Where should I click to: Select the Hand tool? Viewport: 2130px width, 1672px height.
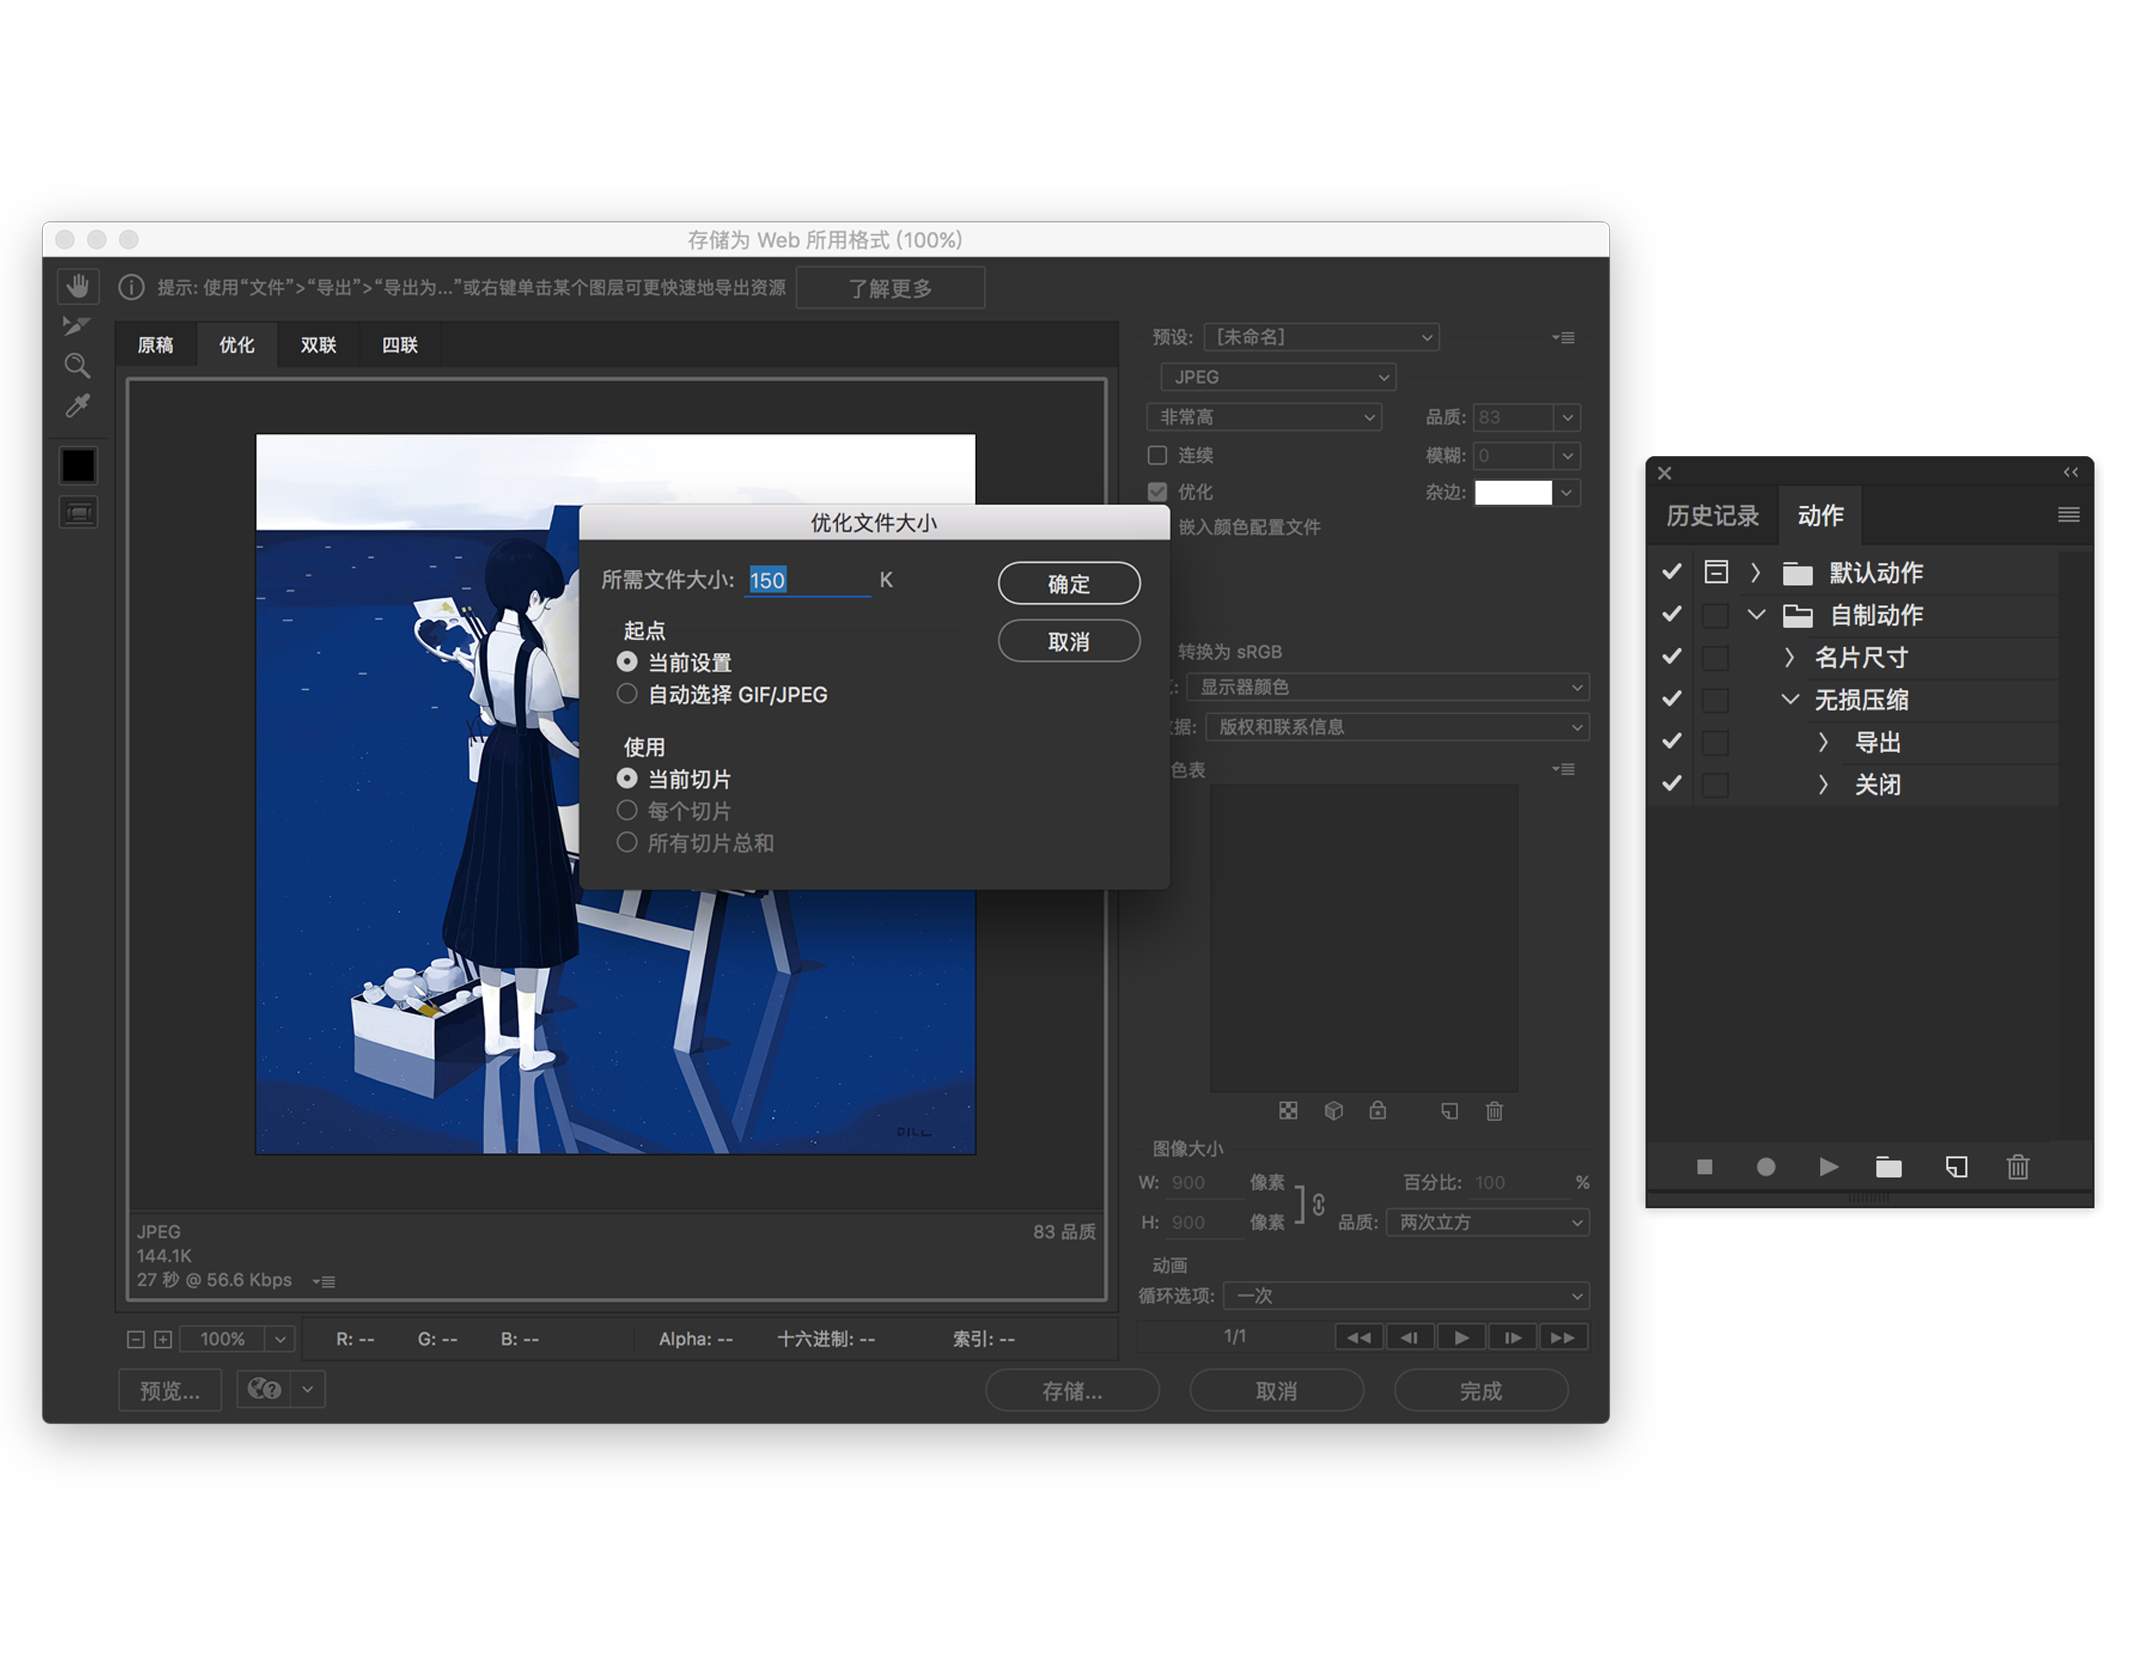[x=77, y=288]
